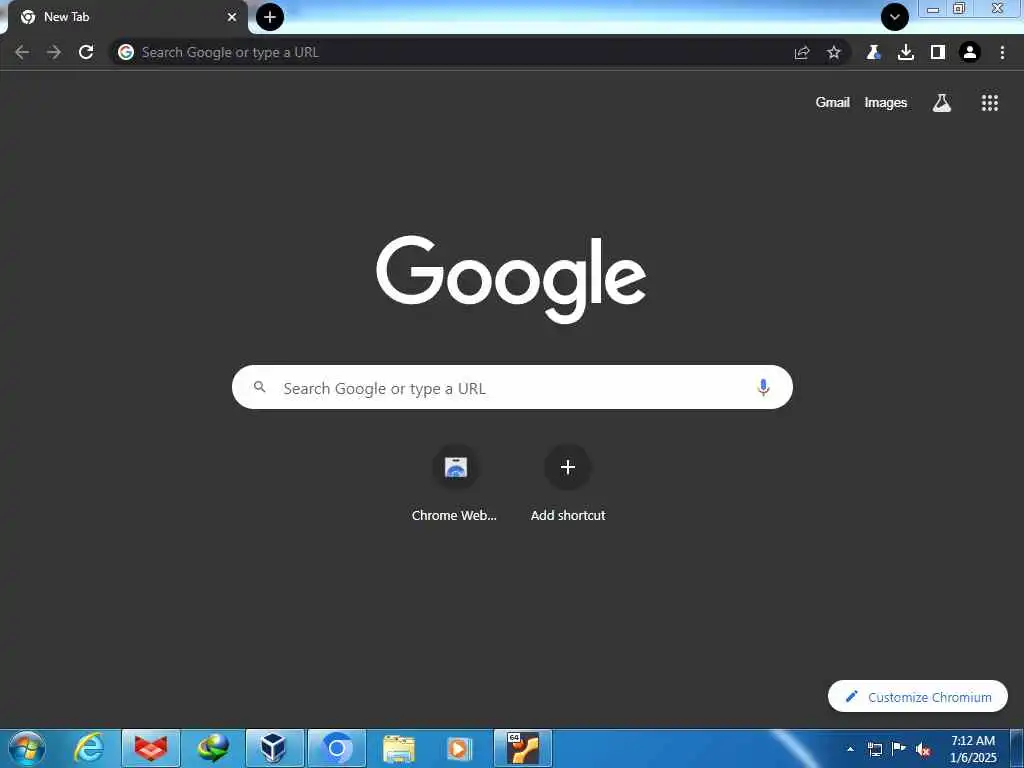The height and width of the screenshot is (768, 1024).
Task: Open Action Center flag icon
Action: [x=899, y=748]
